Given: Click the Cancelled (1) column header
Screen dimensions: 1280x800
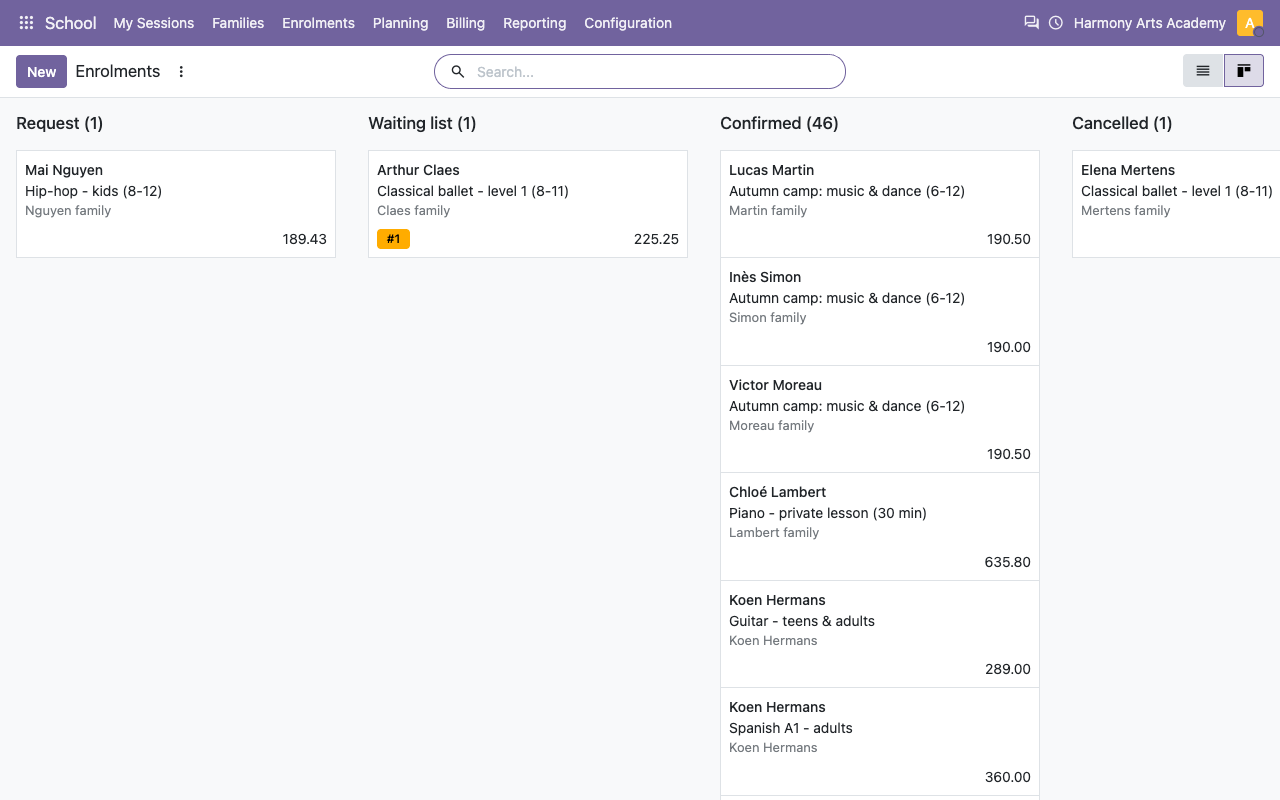Looking at the screenshot, I should (1122, 123).
